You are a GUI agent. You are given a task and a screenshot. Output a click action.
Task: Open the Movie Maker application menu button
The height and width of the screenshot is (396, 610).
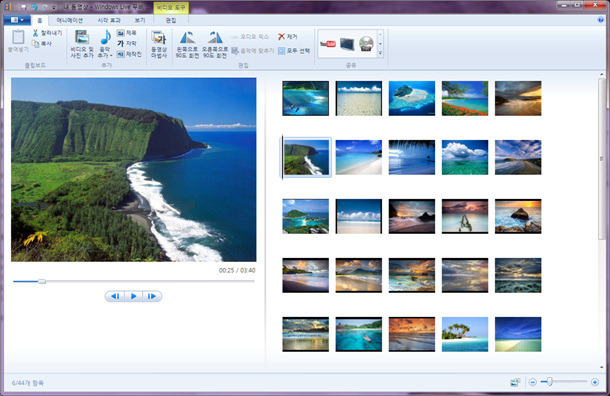click(x=17, y=20)
